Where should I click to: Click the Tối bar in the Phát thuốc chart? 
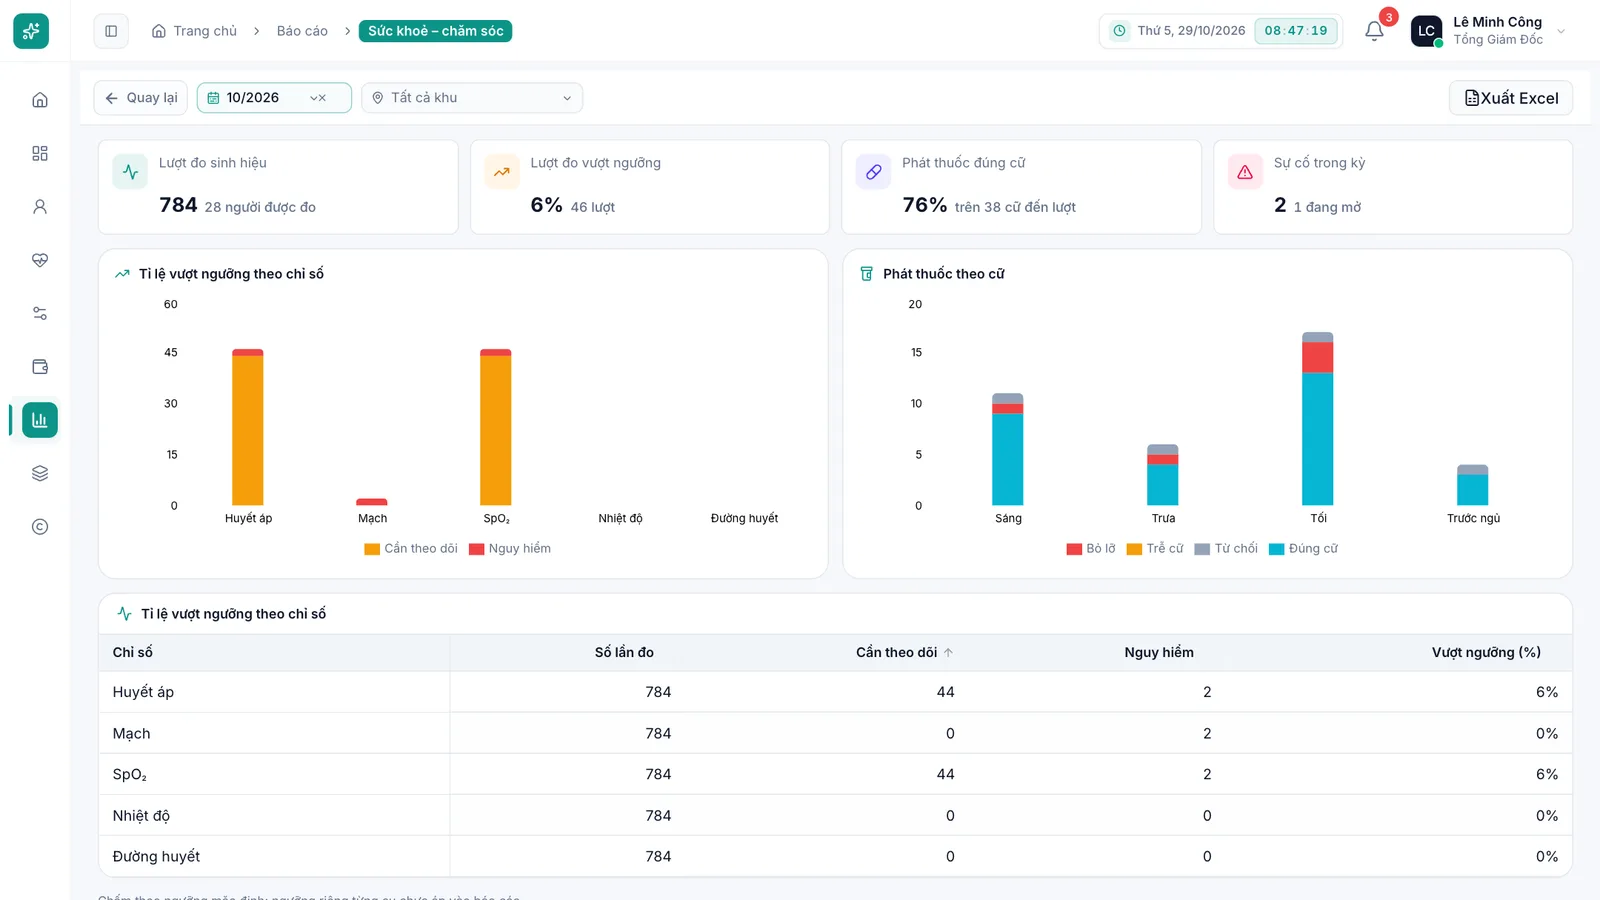[1318, 419]
